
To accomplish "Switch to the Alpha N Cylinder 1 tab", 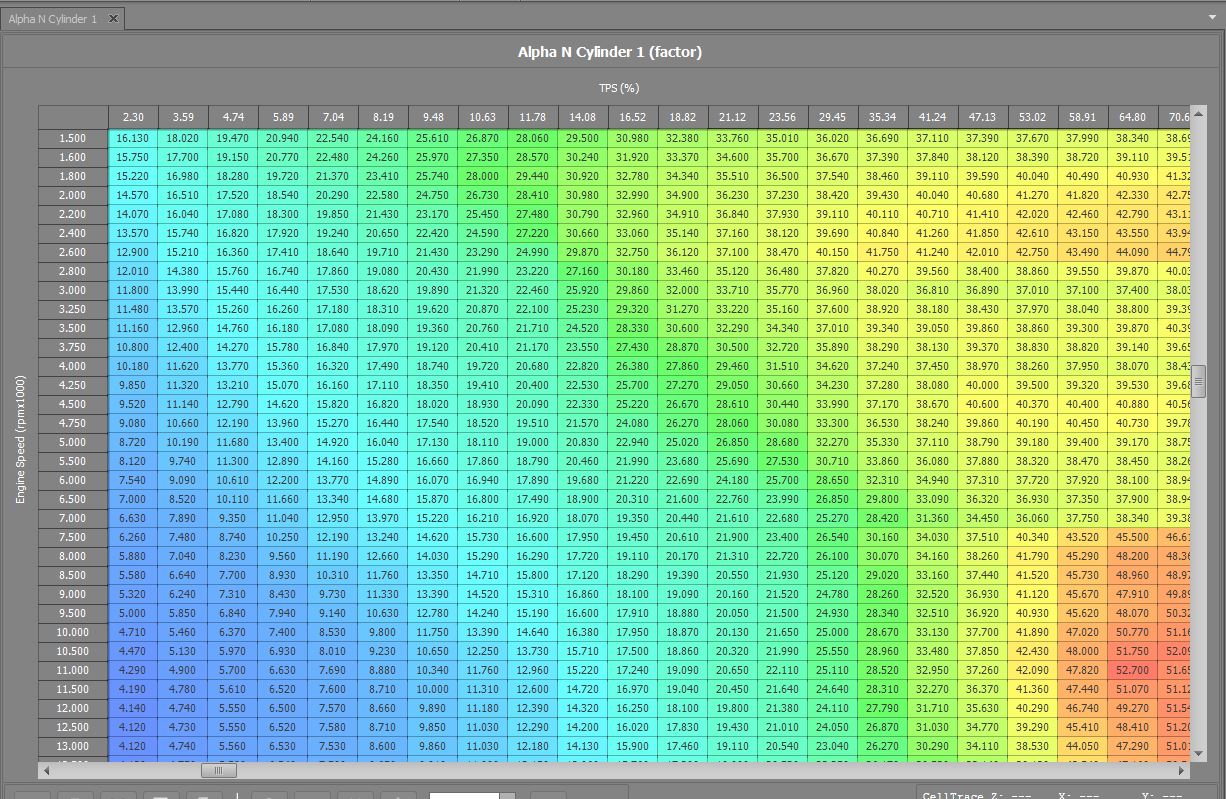I will pos(52,19).
